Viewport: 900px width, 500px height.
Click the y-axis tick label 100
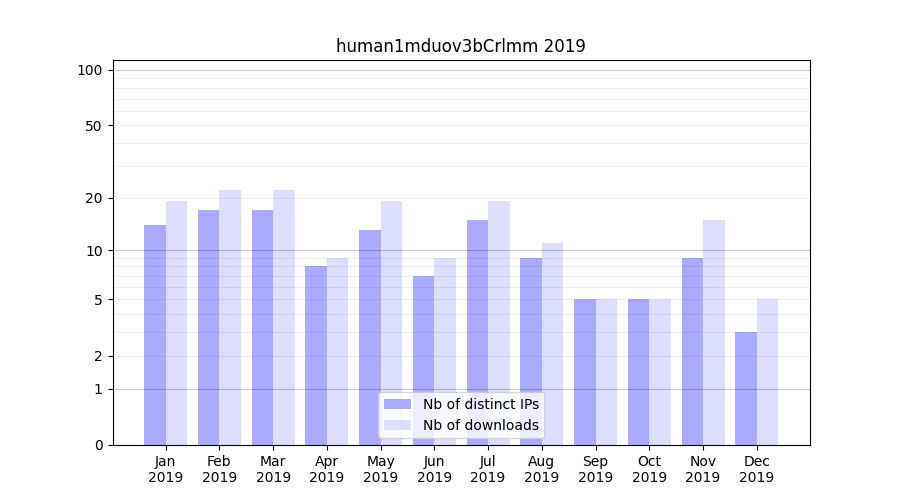coord(90,70)
